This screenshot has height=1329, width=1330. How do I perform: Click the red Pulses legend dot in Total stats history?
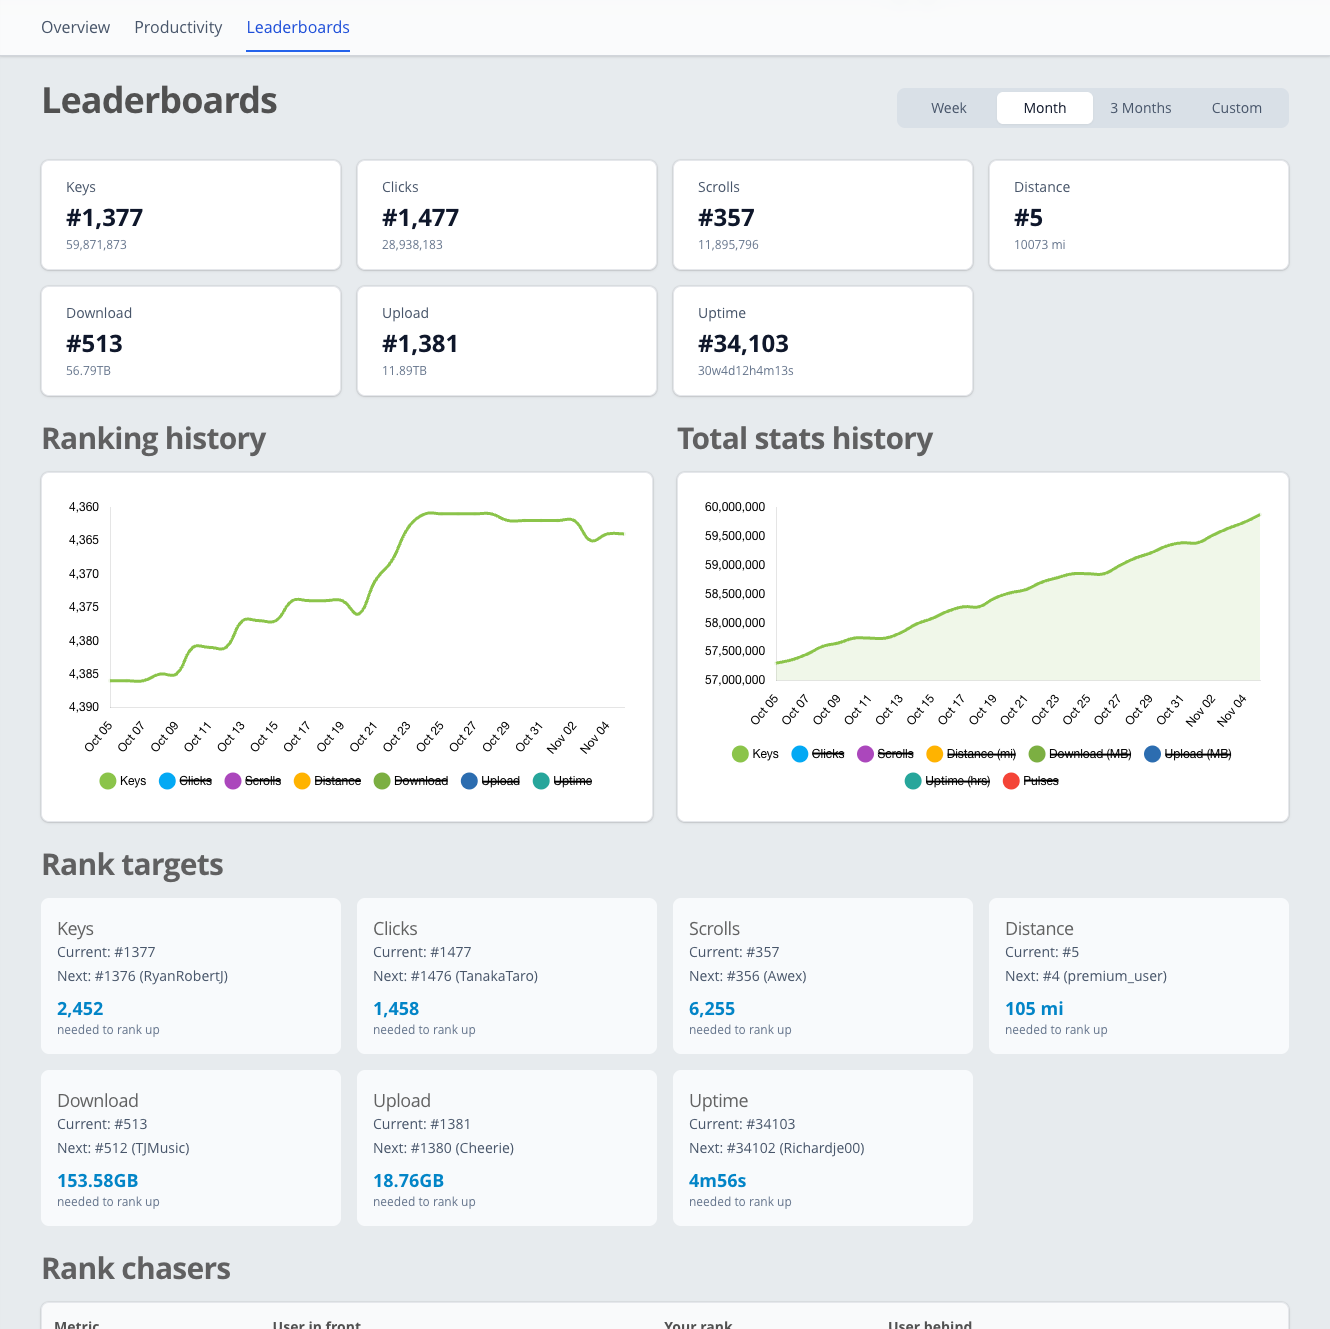point(1012,781)
